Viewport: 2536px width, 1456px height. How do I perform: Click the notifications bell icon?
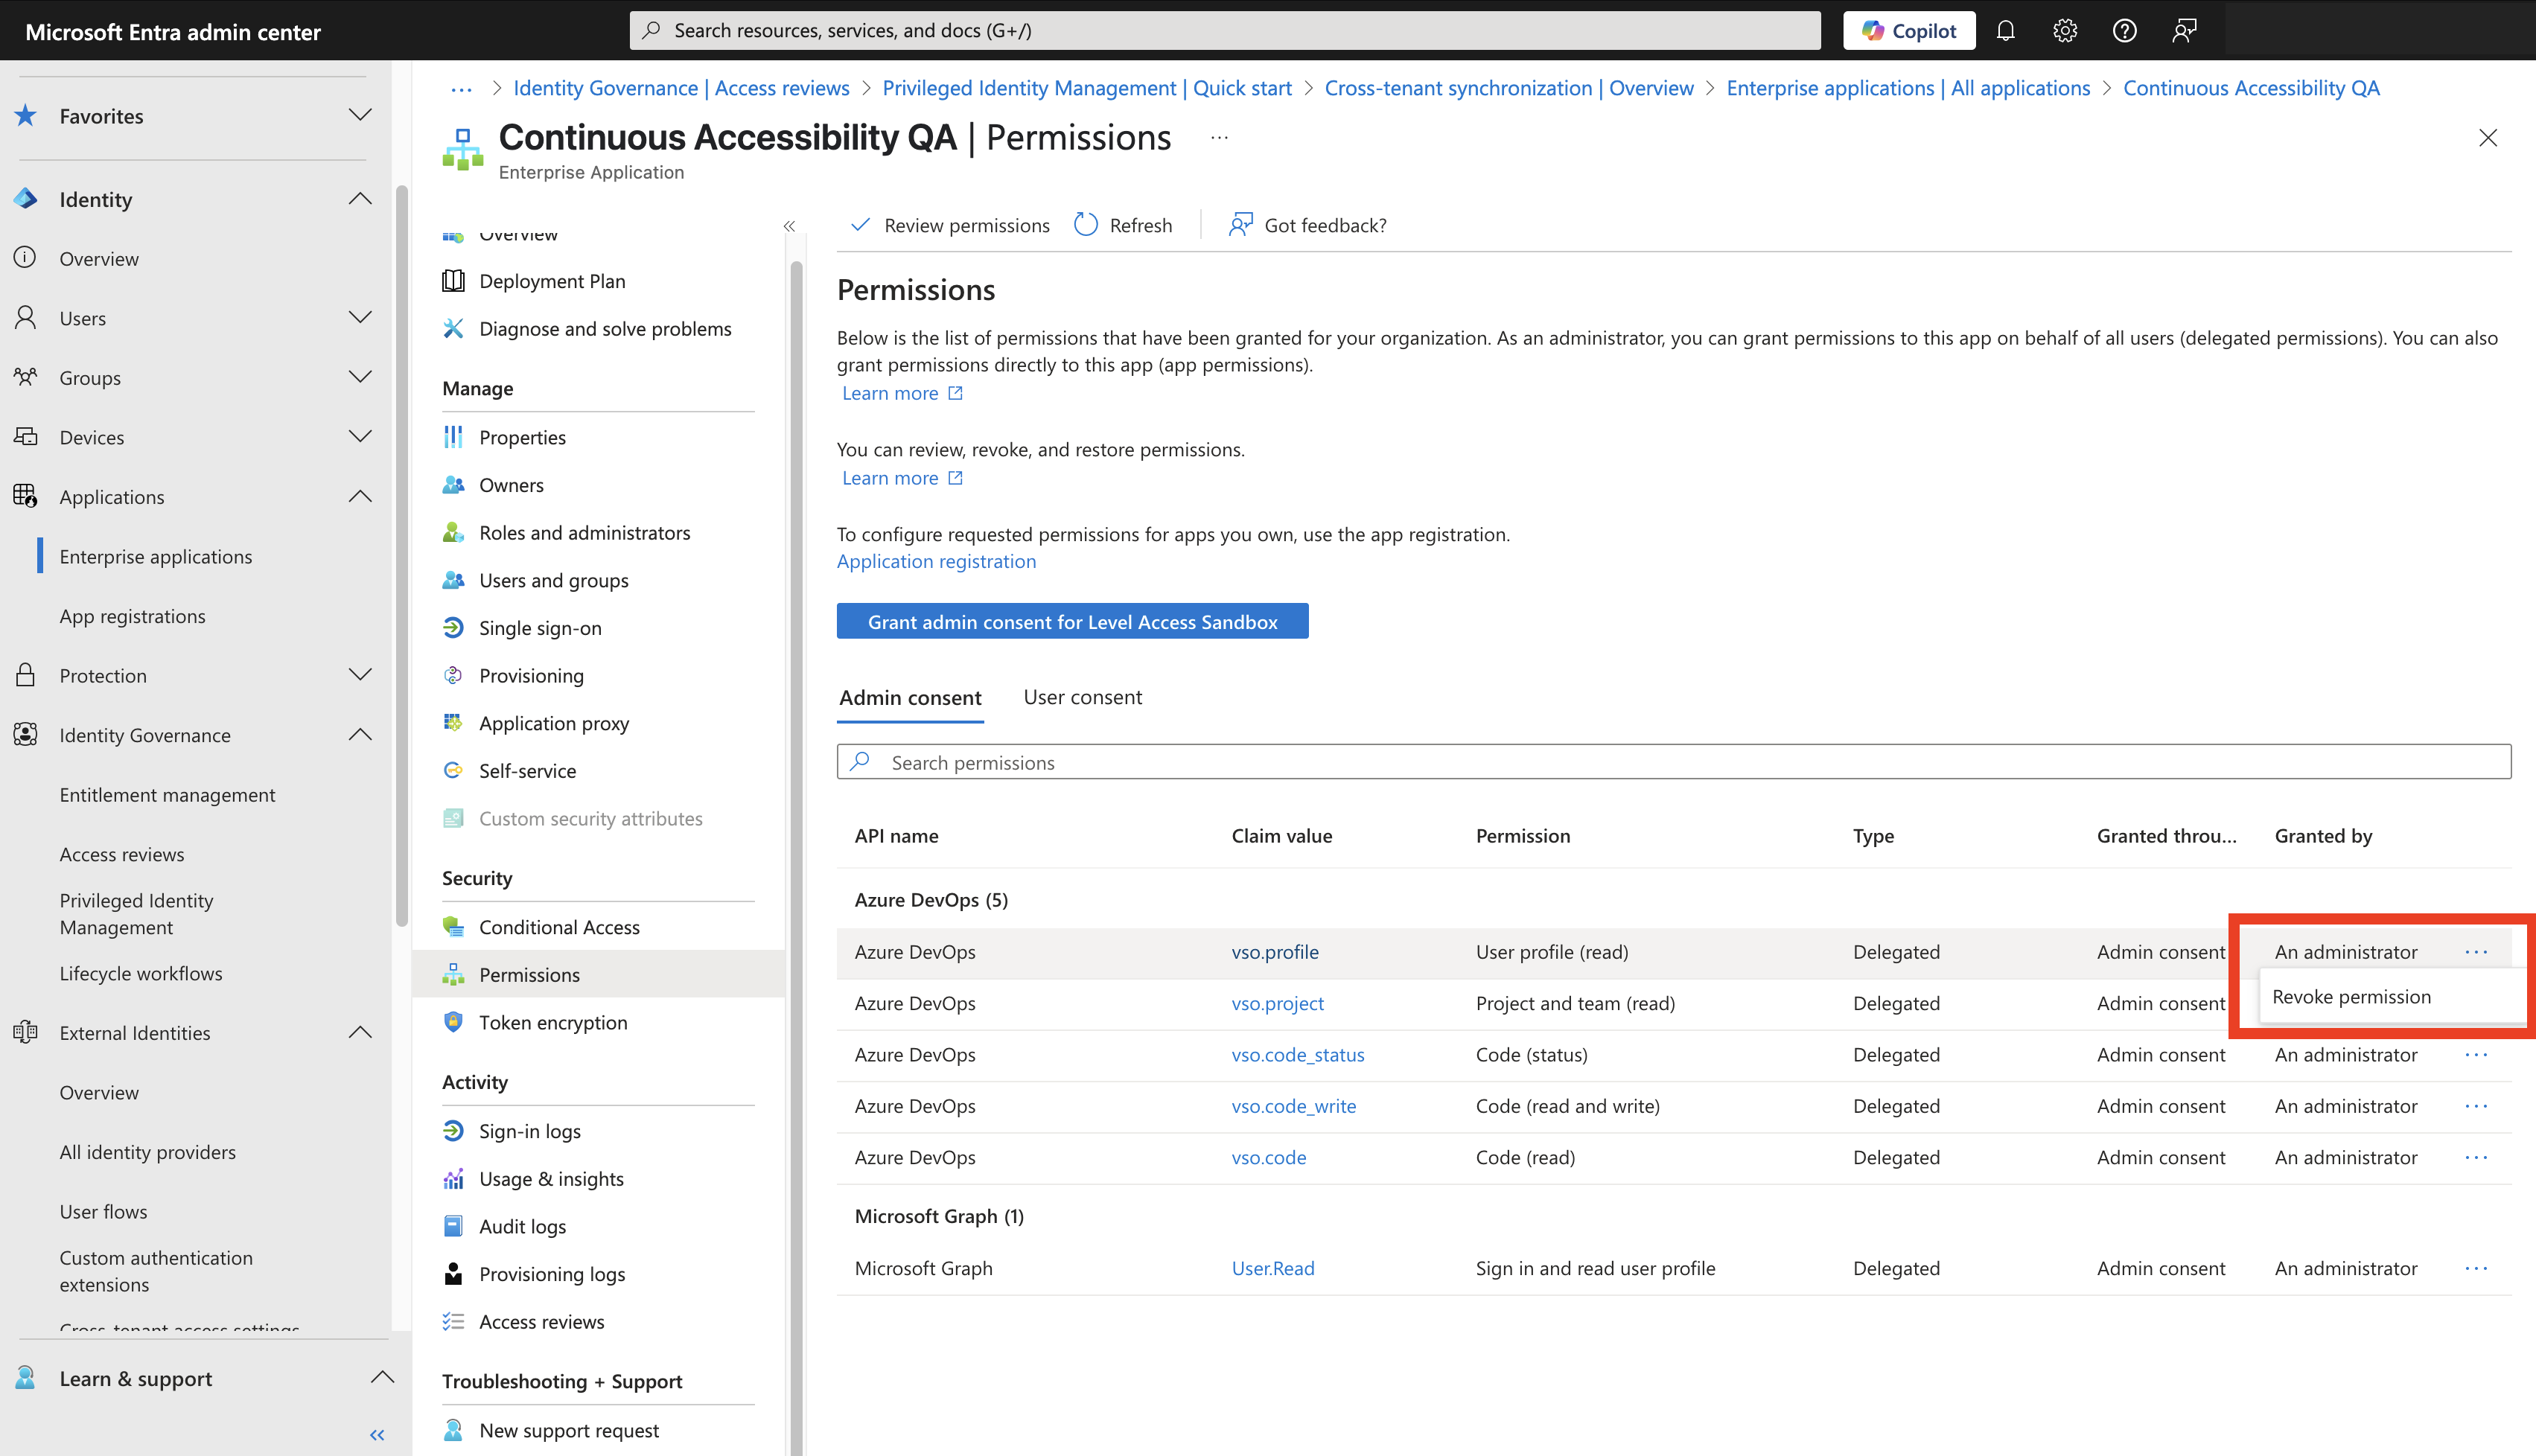(x=2005, y=30)
